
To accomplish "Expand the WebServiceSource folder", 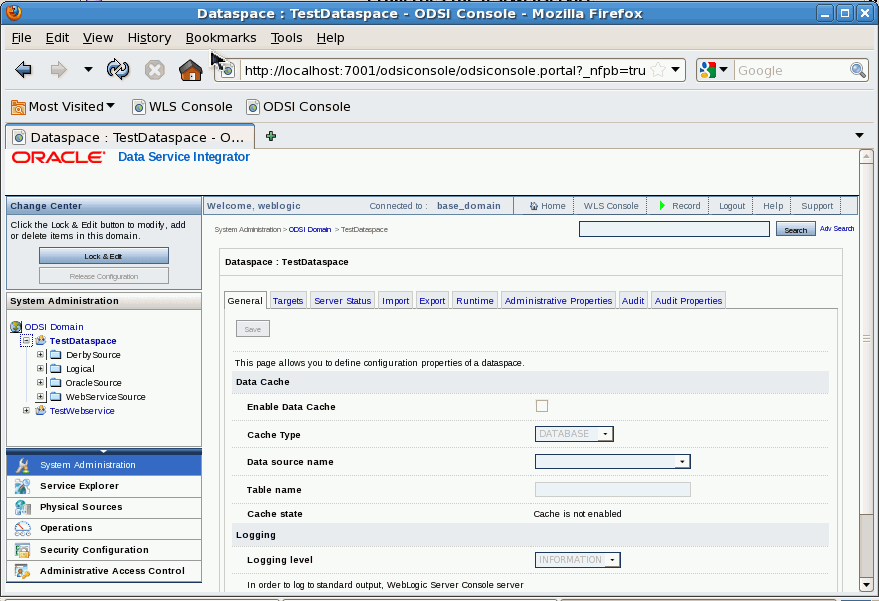I will (x=40, y=396).
